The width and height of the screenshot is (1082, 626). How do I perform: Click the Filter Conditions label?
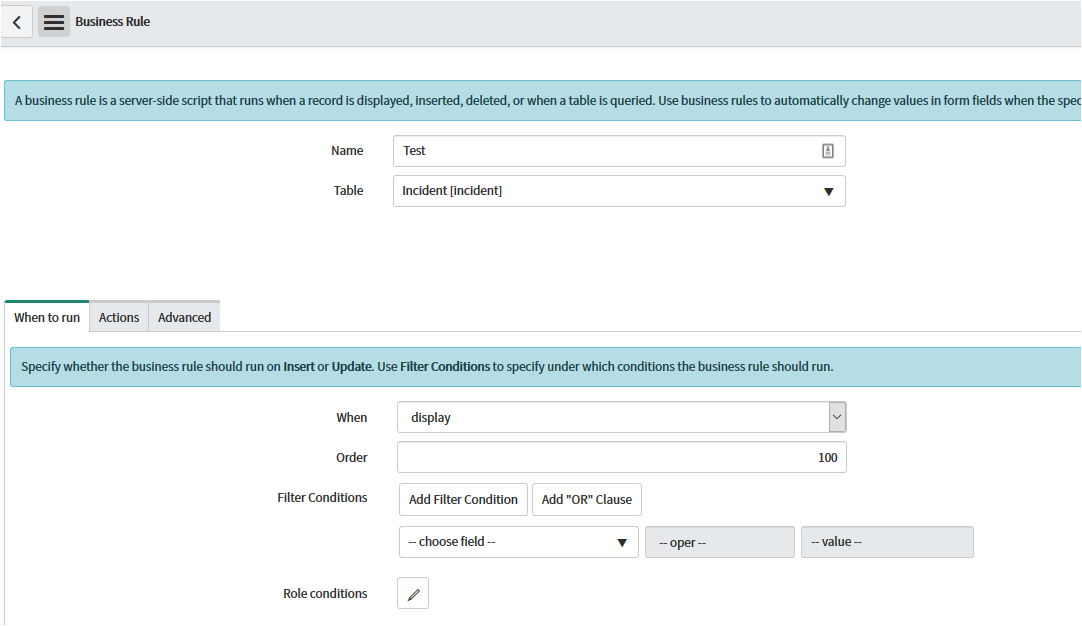click(322, 498)
